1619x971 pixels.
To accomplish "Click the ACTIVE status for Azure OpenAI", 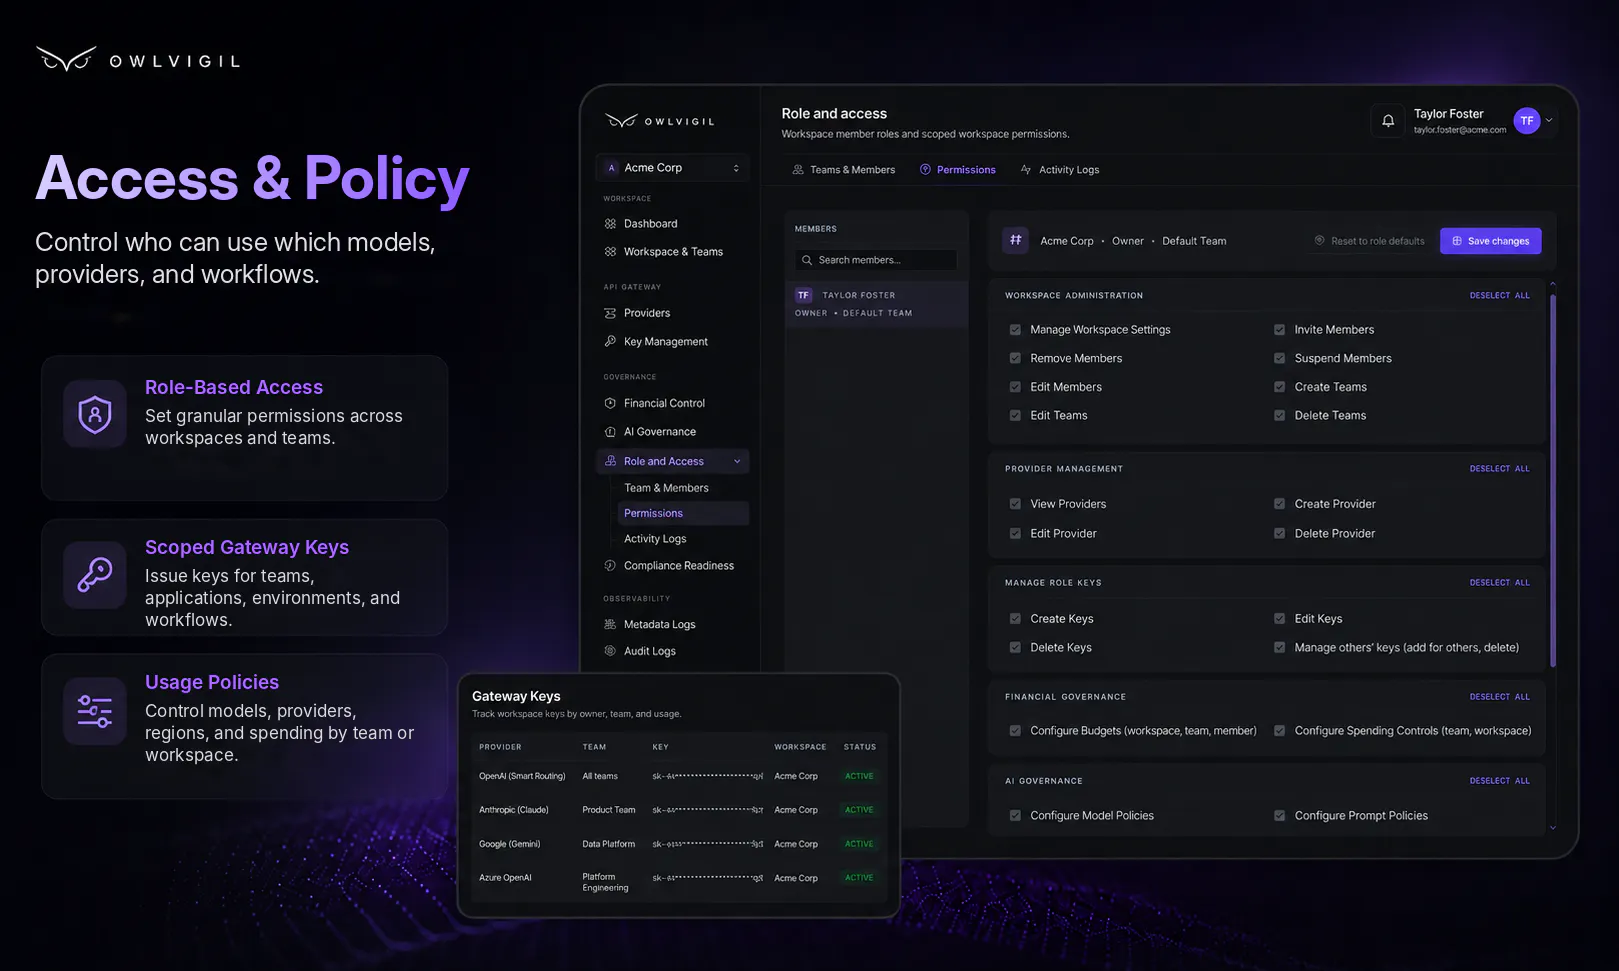I will pyautogui.click(x=859, y=878).
